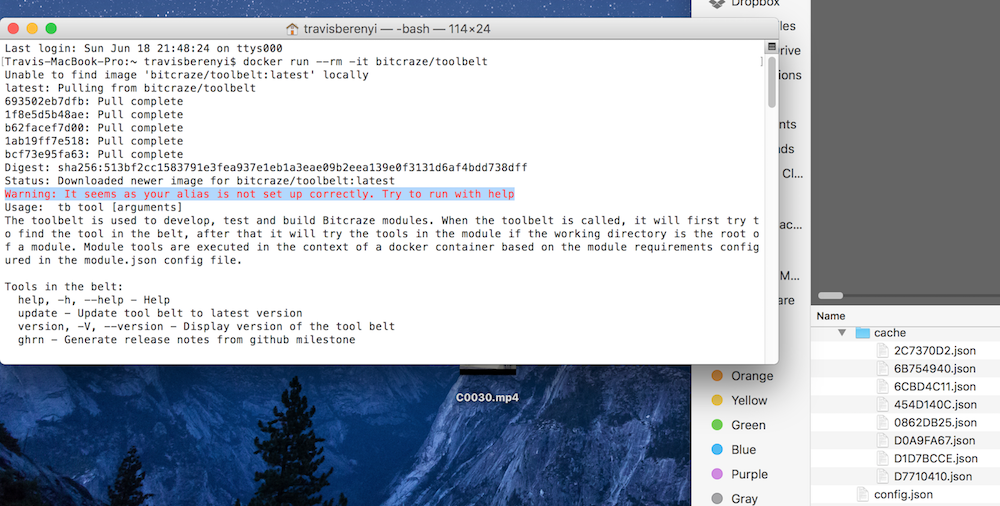The height and width of the screenshot is (506, 1000).
Task: Collapse the cache folder disclosure triangle
Action: (841, 333)
